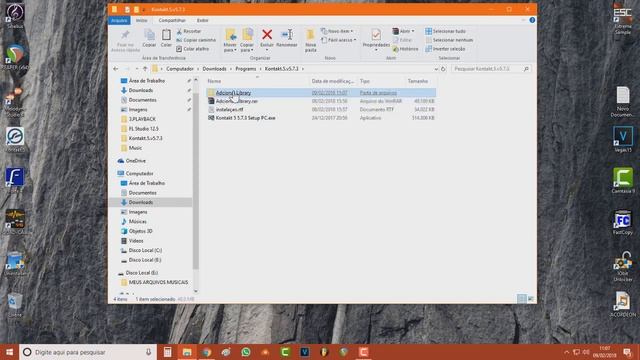640x360 pixels.
Task: Click the search magnifier icon
Action: [x=526, y=69]
